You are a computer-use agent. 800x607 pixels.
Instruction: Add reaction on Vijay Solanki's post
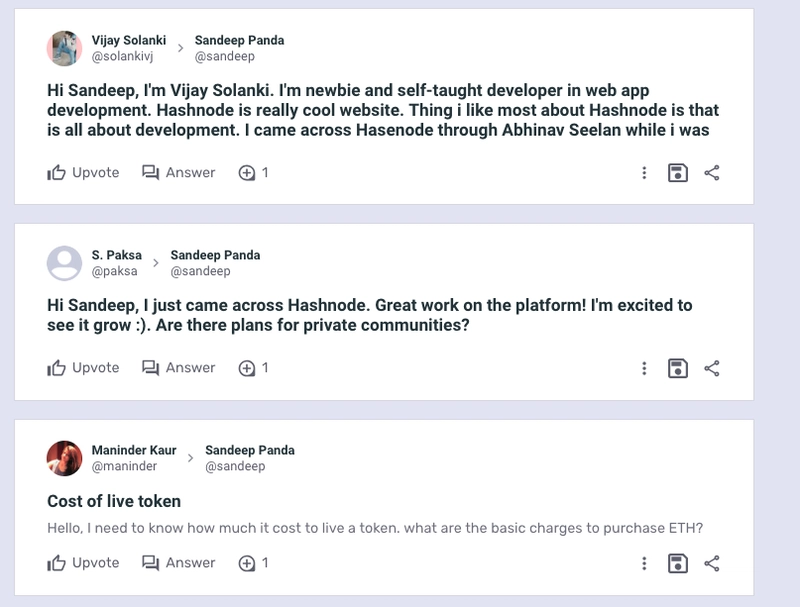pyautogui.click(x=254, y=173)
